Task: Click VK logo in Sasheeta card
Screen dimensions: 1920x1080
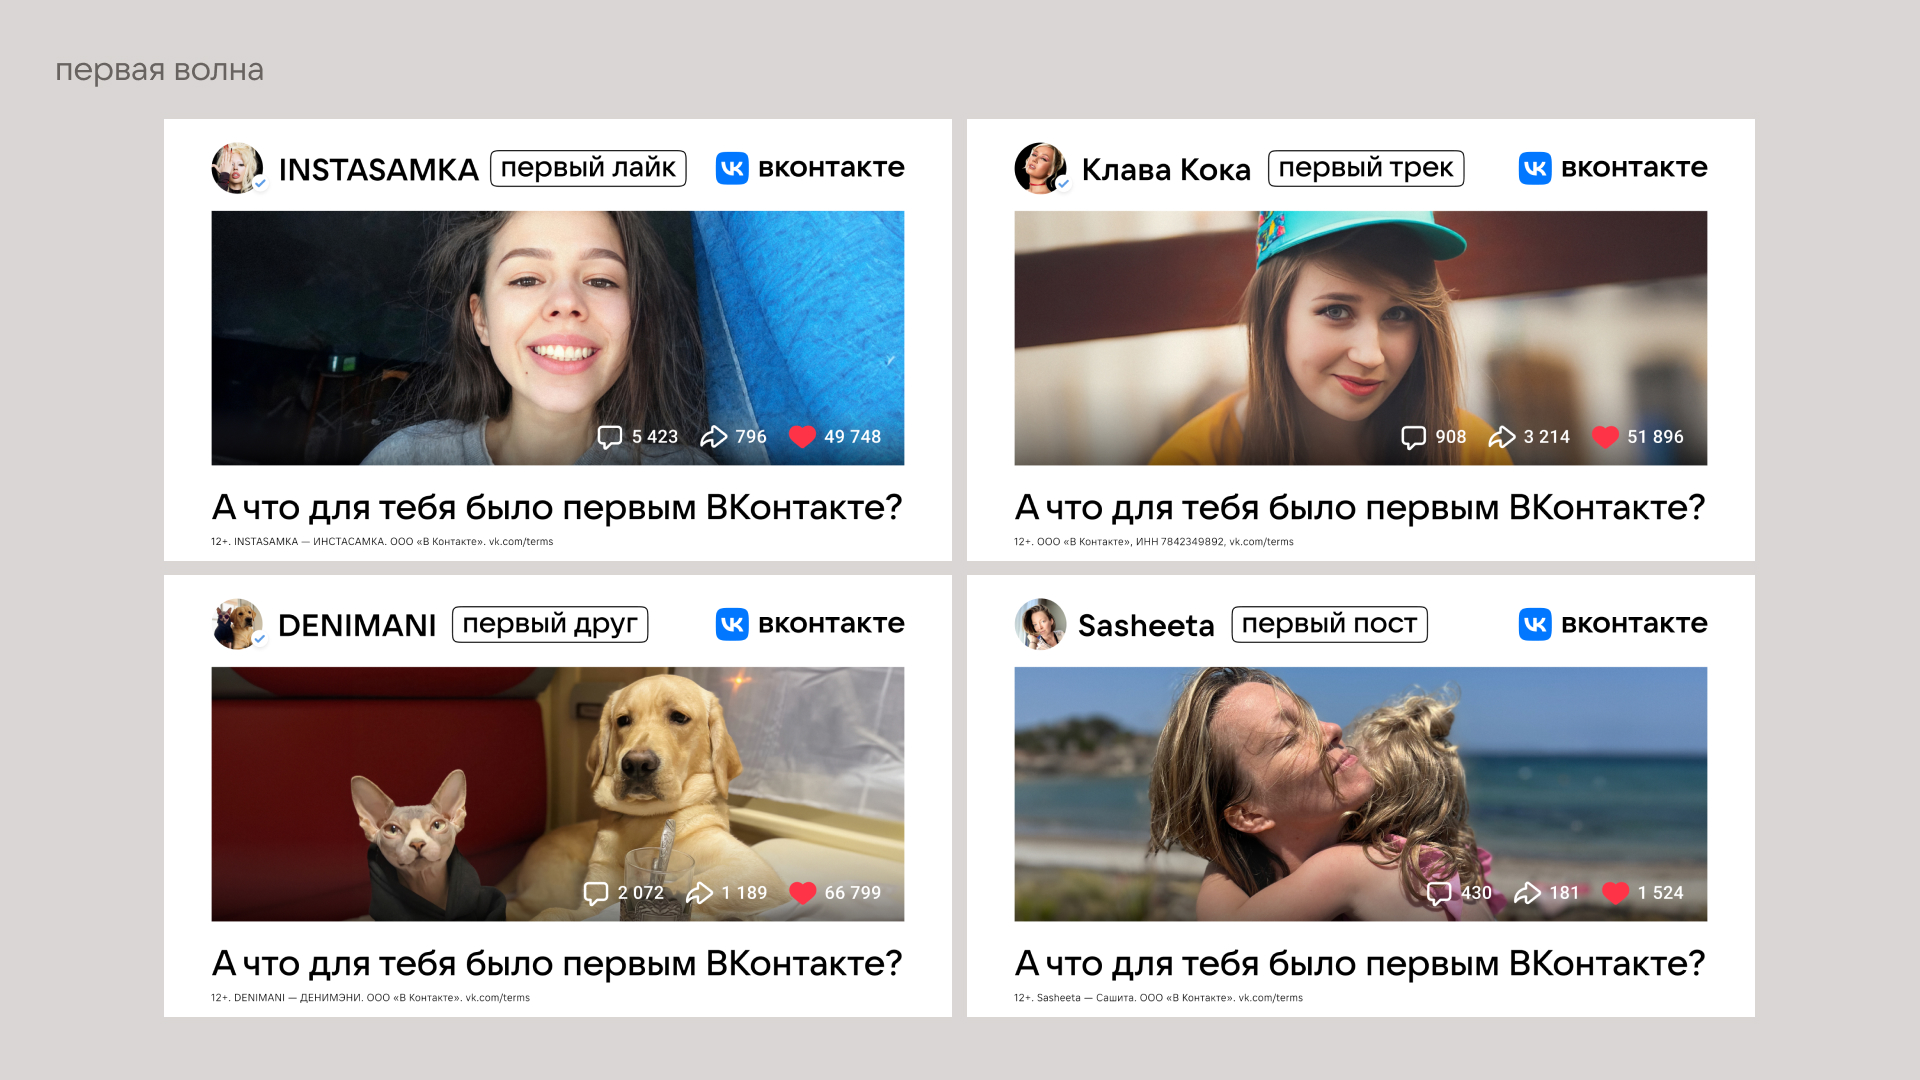Action: click(x=1535, y=624)
